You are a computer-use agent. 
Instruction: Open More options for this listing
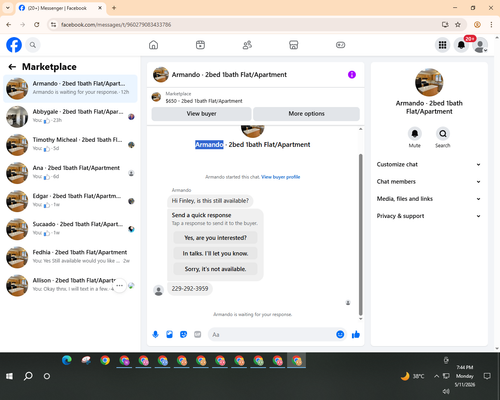(x=306, y=114)
